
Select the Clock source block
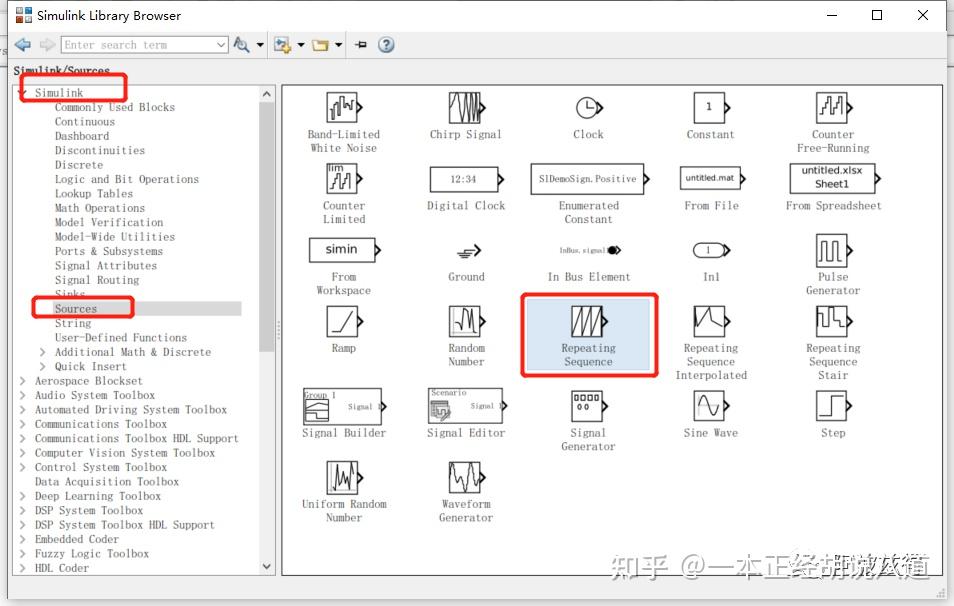[589, 108]
